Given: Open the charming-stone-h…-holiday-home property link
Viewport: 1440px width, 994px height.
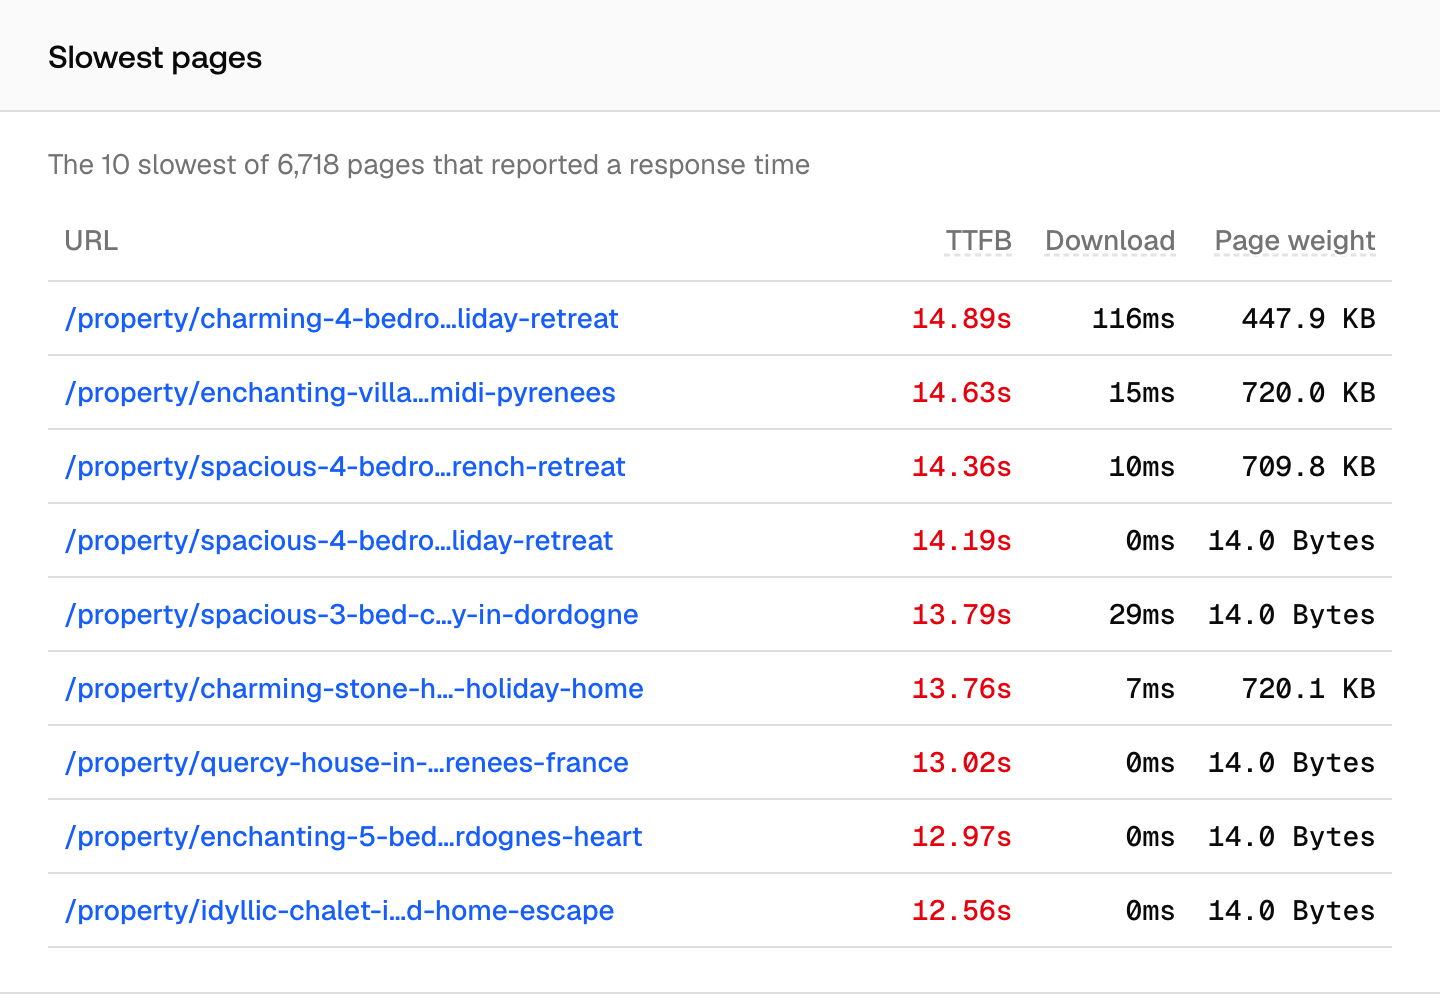Looking at the screenshot, I should coord(354,688).
